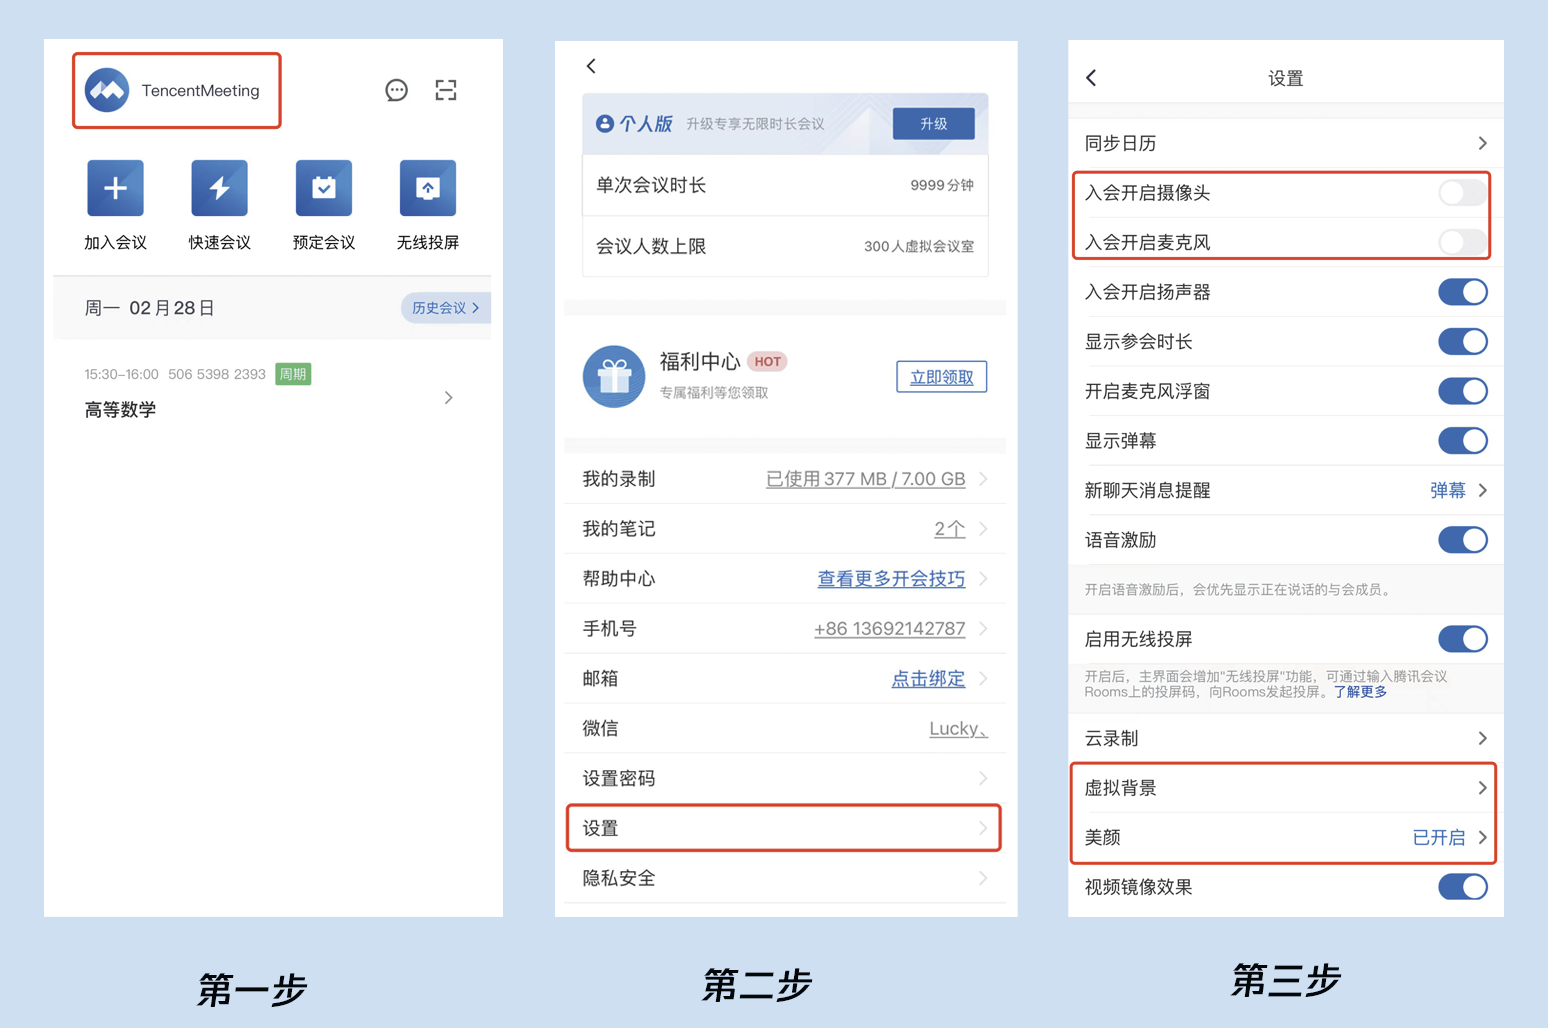Tap the 福利中心 gift icon
1548x1028 pixels.
(x=614, y=377)
